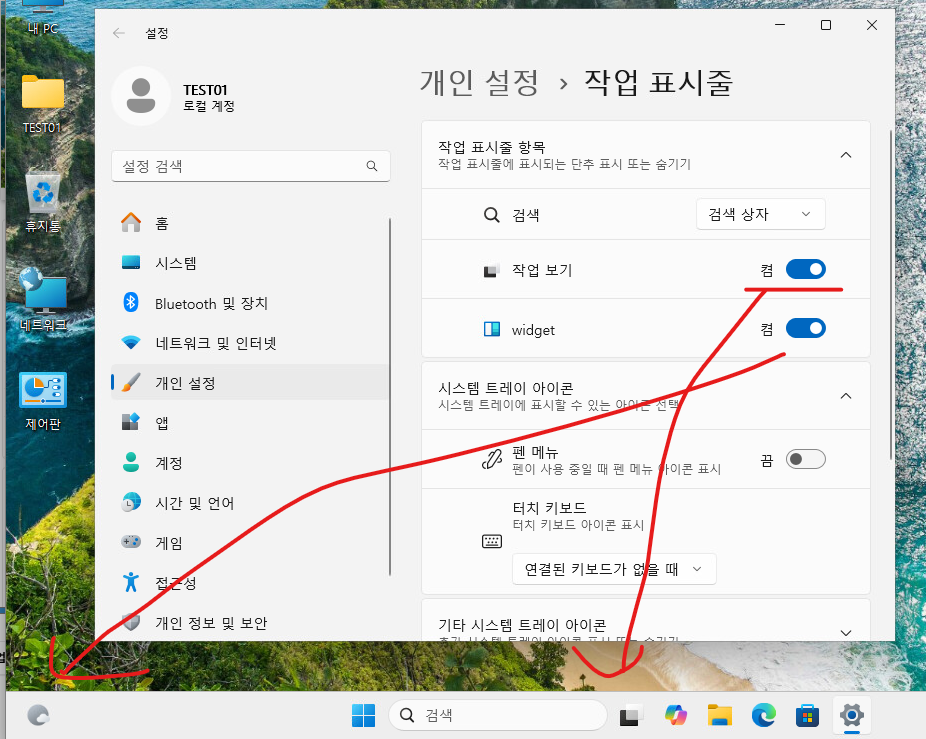Turn off the 작업 보기 toggle
Screen dimensions: 926x739
click(x=806, y=269)
